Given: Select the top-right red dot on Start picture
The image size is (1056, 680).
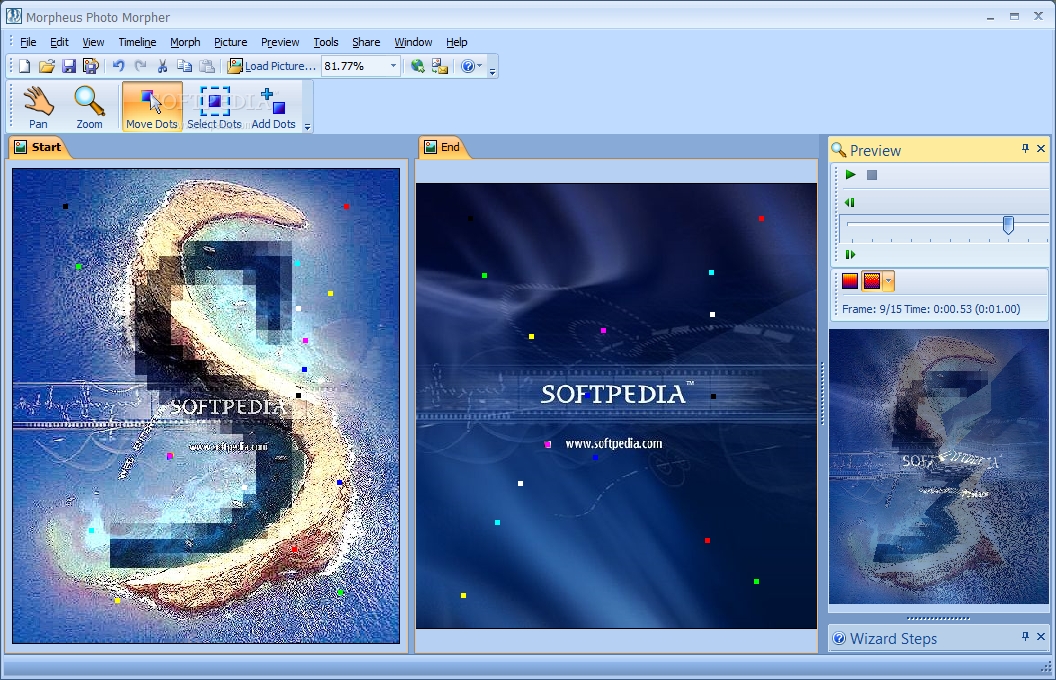Looking at the screenshot, I should [346, 207].
